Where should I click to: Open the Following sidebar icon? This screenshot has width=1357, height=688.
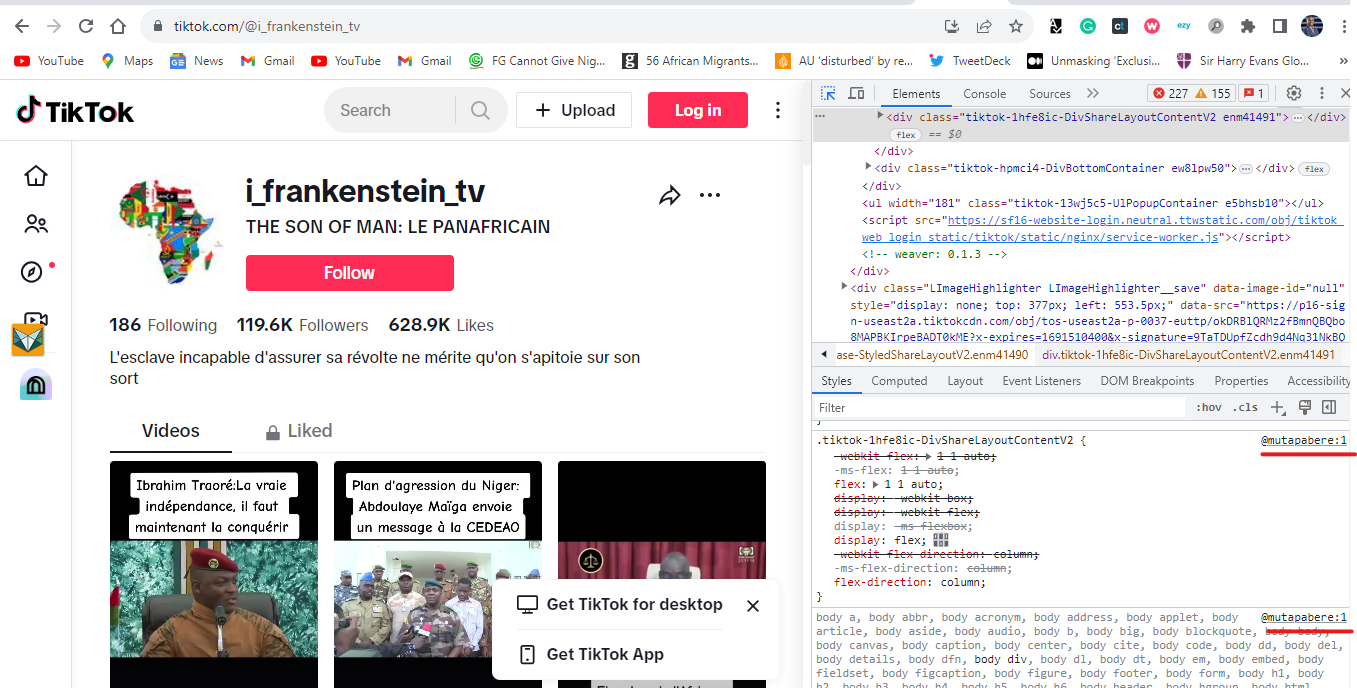pos(36,224)
